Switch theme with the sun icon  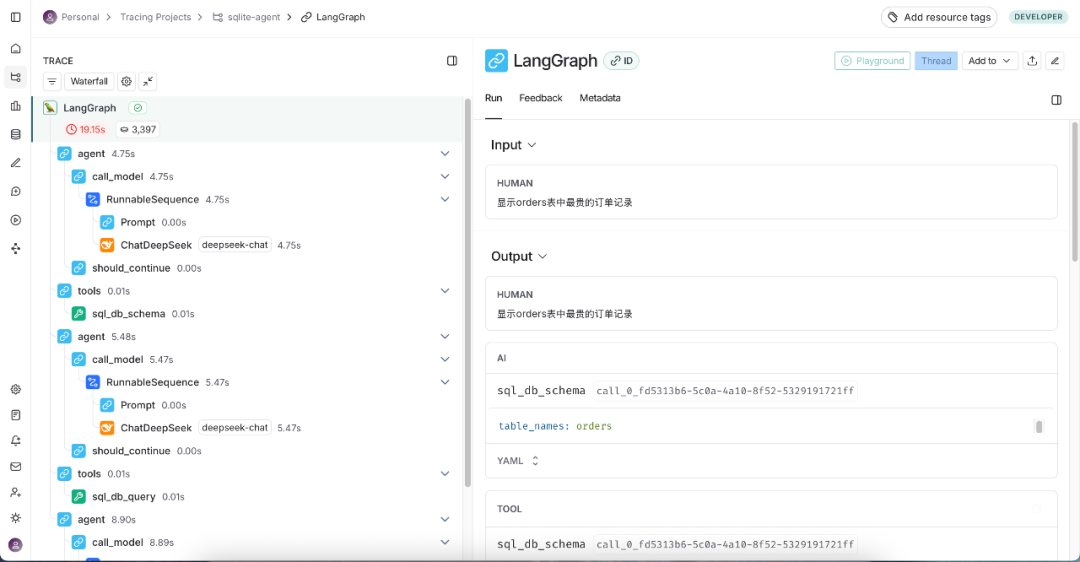tap(16, 518)
